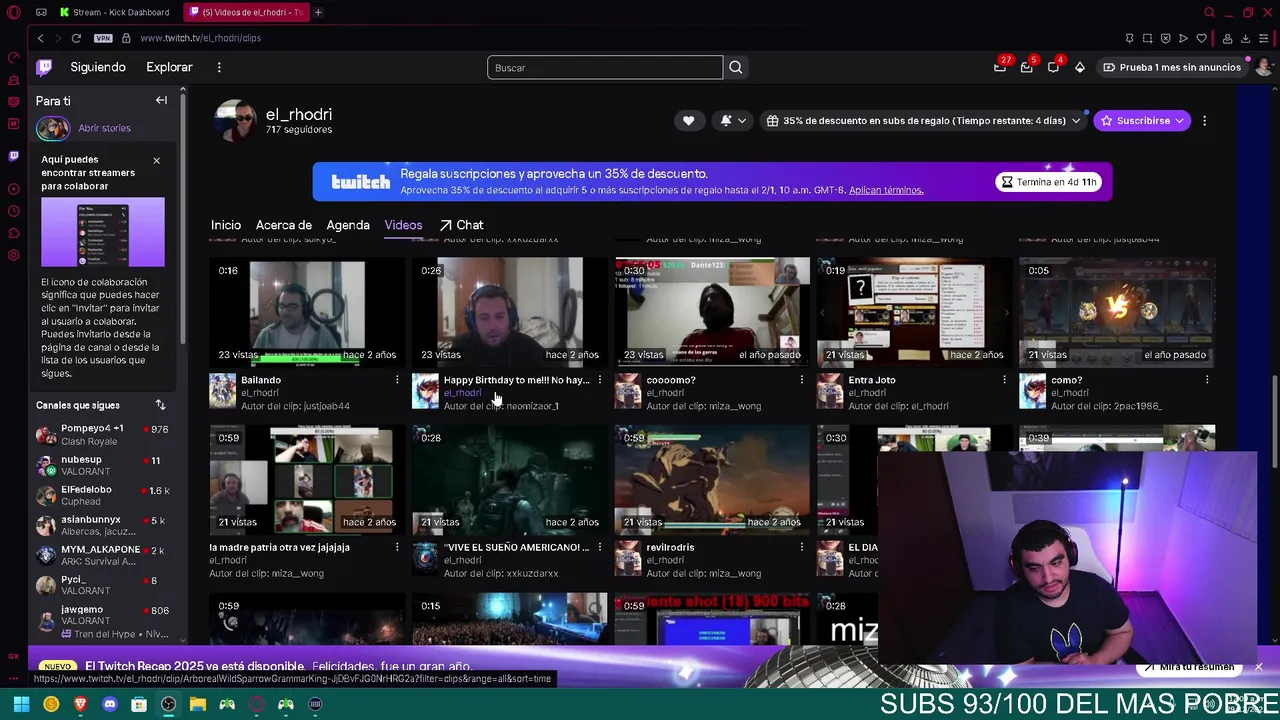Click the heart follow button for el_rhodri
The image size is (1280, 720).
[688, 121]
